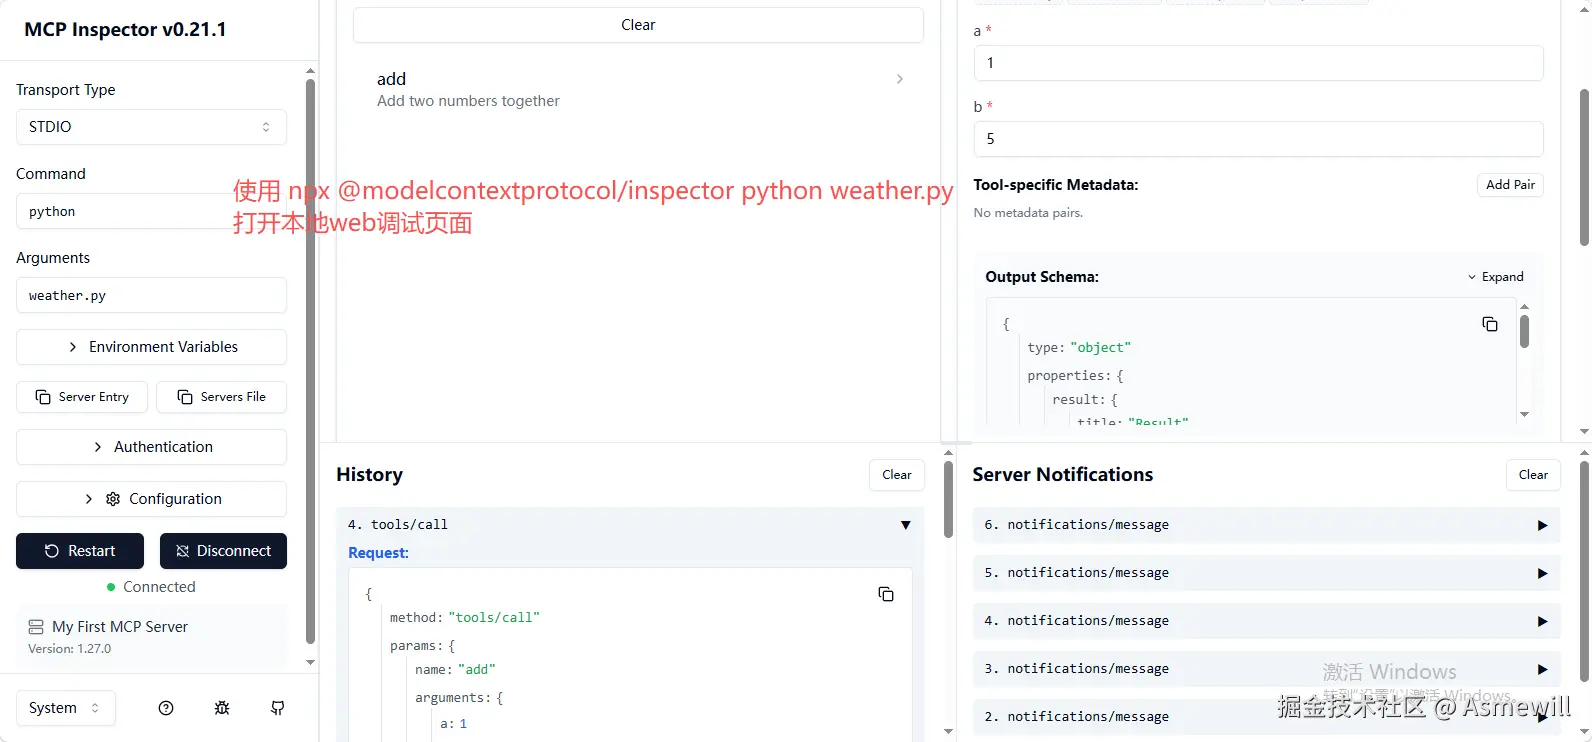This screenshot has width=1592, height=742.
Task: Select the add tool in list
Action: pyautogui.click(x=638, y=88)
